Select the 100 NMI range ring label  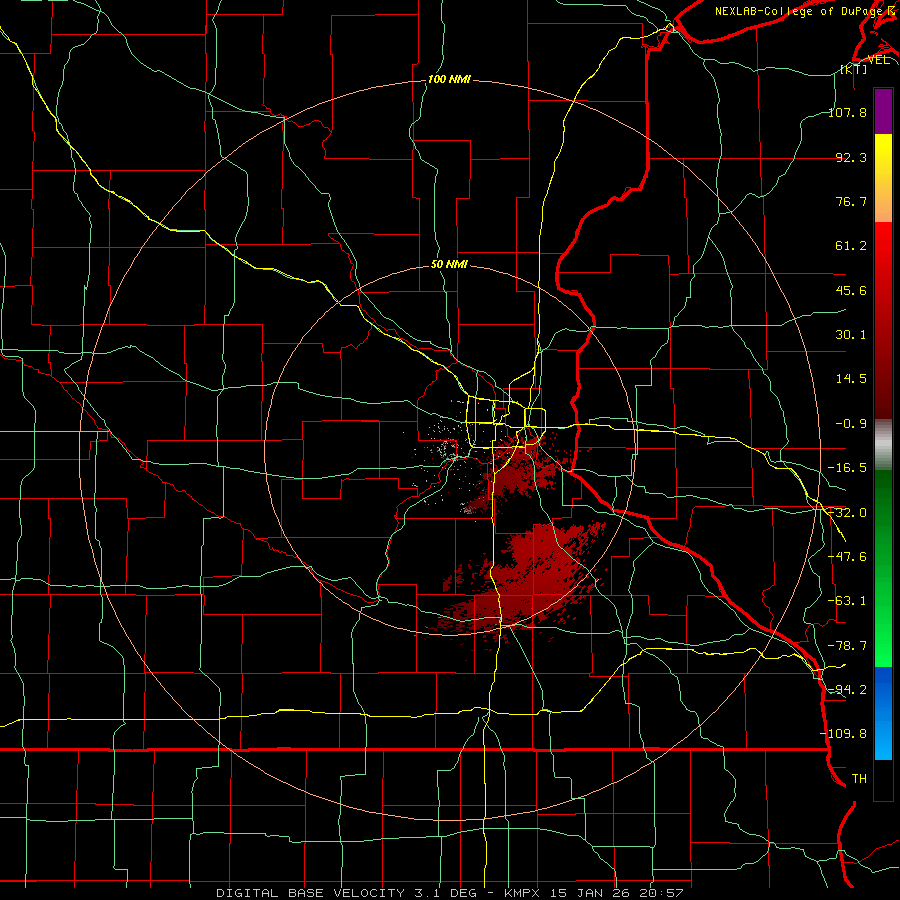pyautogui.click(x=449, y=79)
